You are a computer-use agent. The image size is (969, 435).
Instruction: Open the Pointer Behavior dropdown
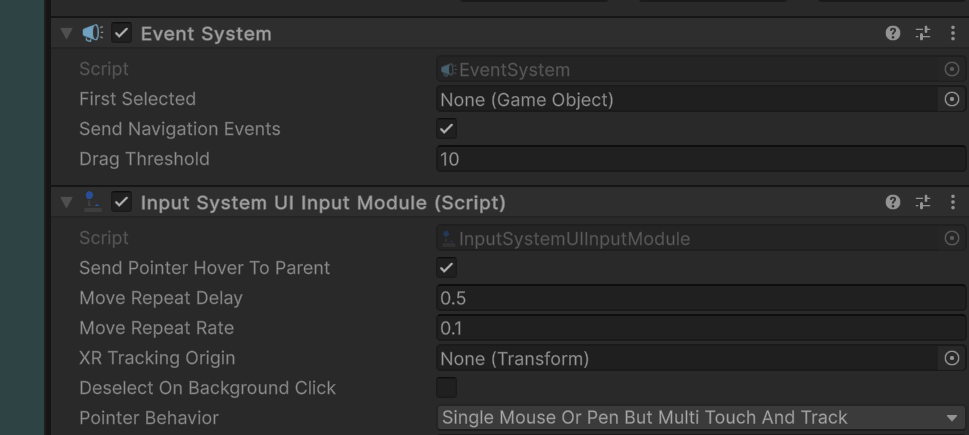click(x=700, y=418)
